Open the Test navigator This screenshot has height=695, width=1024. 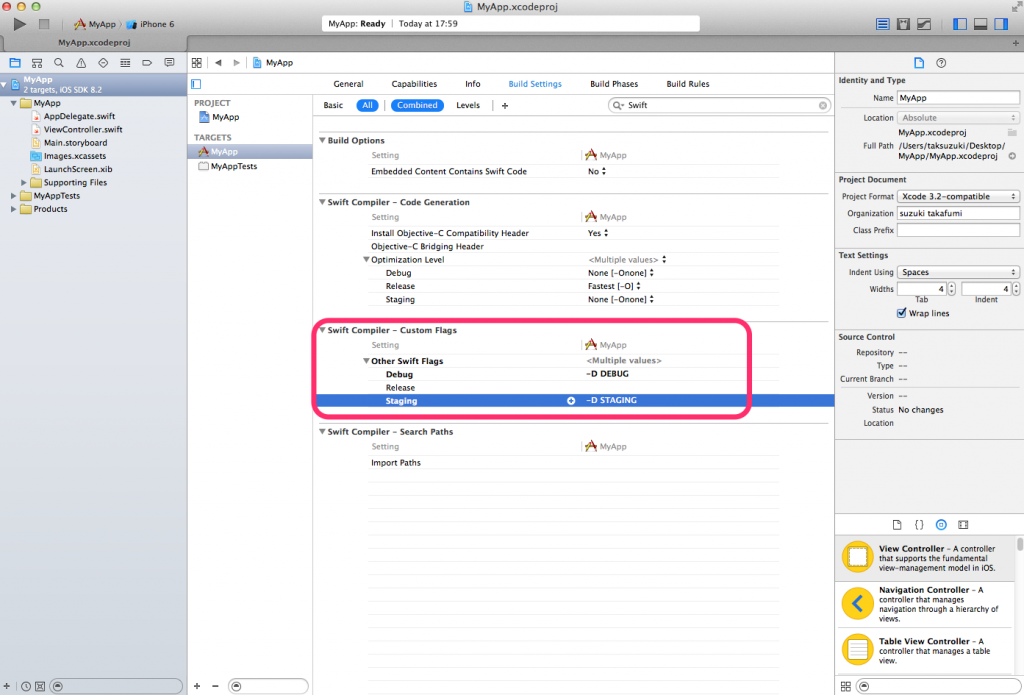[x=104, y=62]
